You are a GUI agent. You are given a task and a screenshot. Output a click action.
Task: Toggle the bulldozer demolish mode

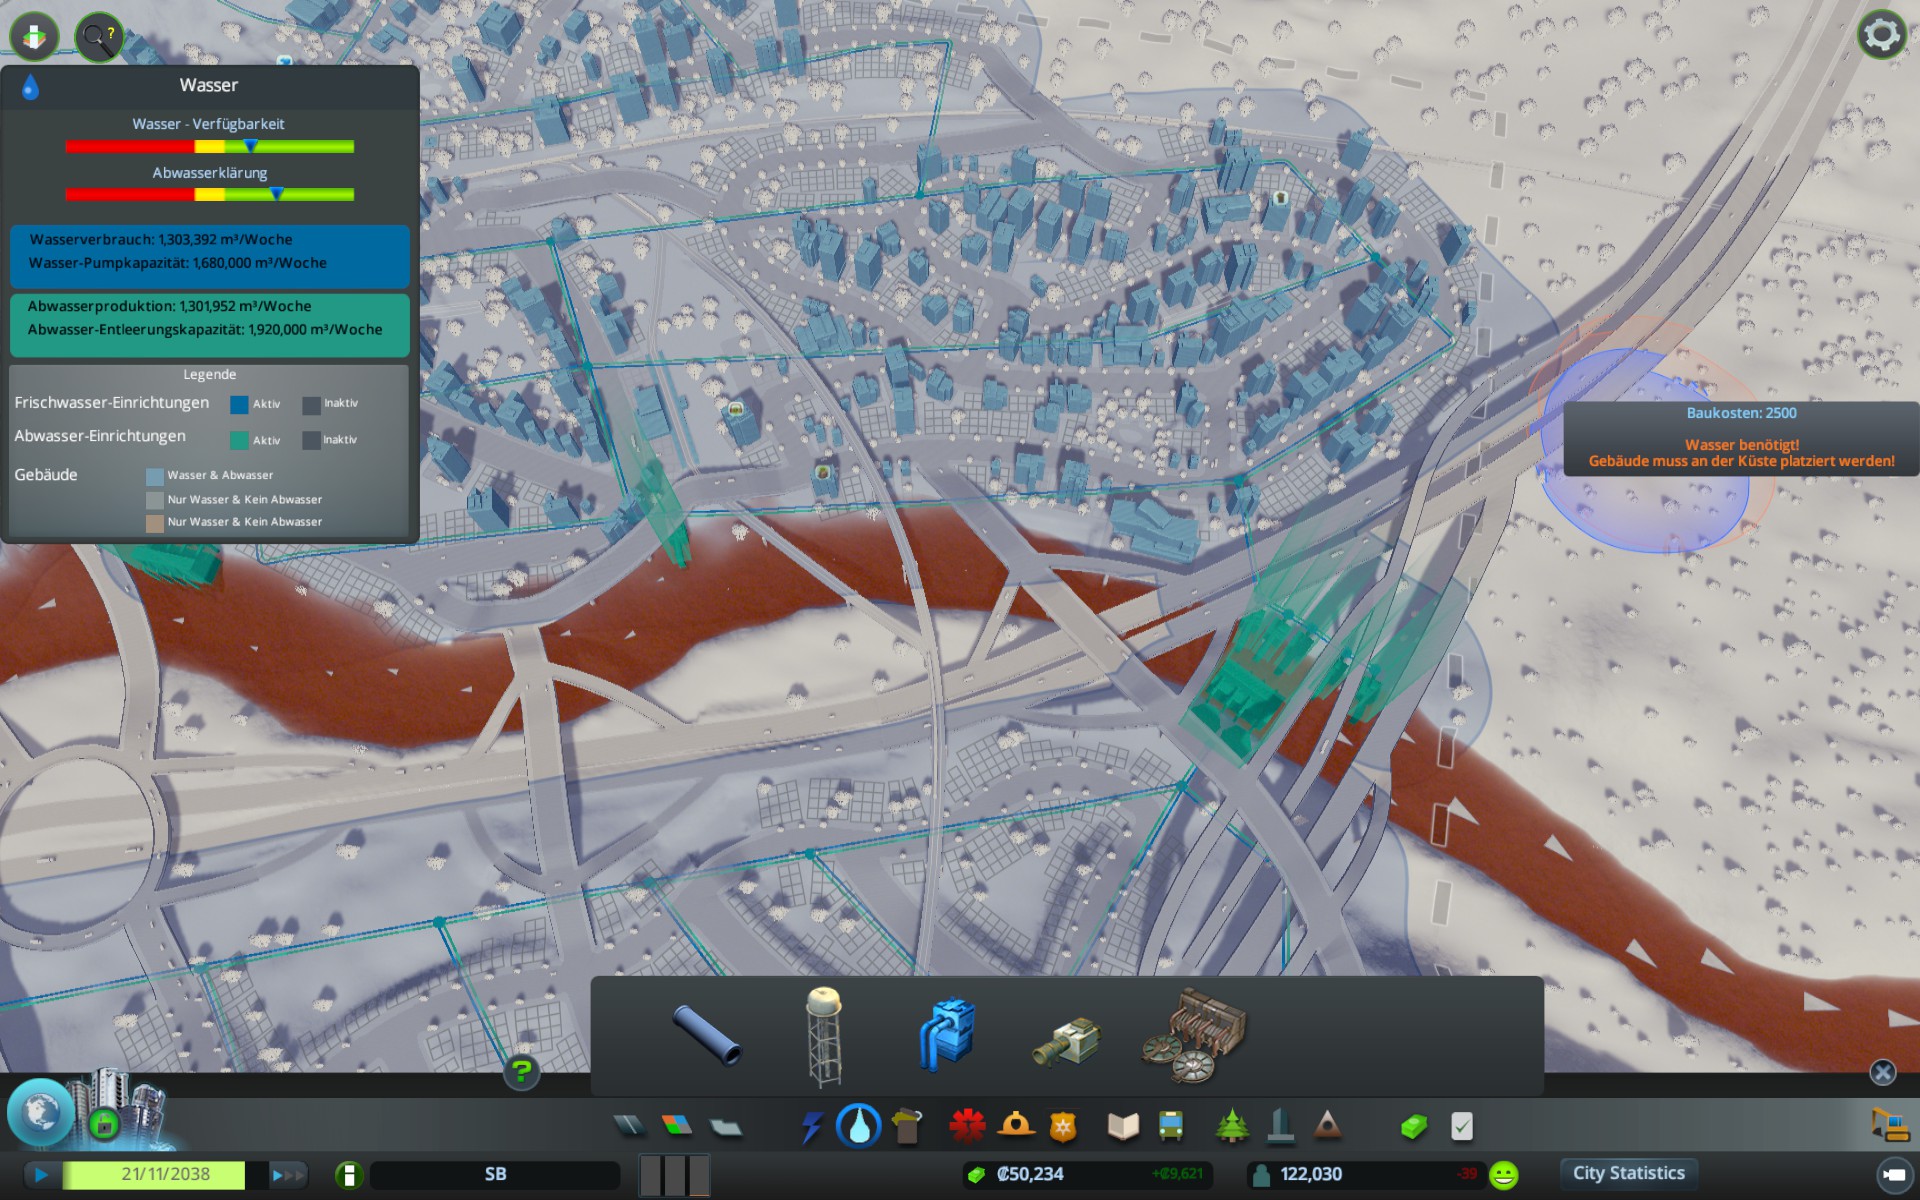(x=1889, y=1125)
